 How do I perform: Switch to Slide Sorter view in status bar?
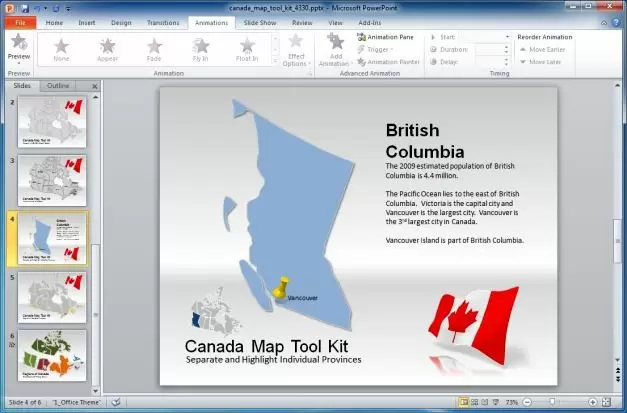[477, 402]
